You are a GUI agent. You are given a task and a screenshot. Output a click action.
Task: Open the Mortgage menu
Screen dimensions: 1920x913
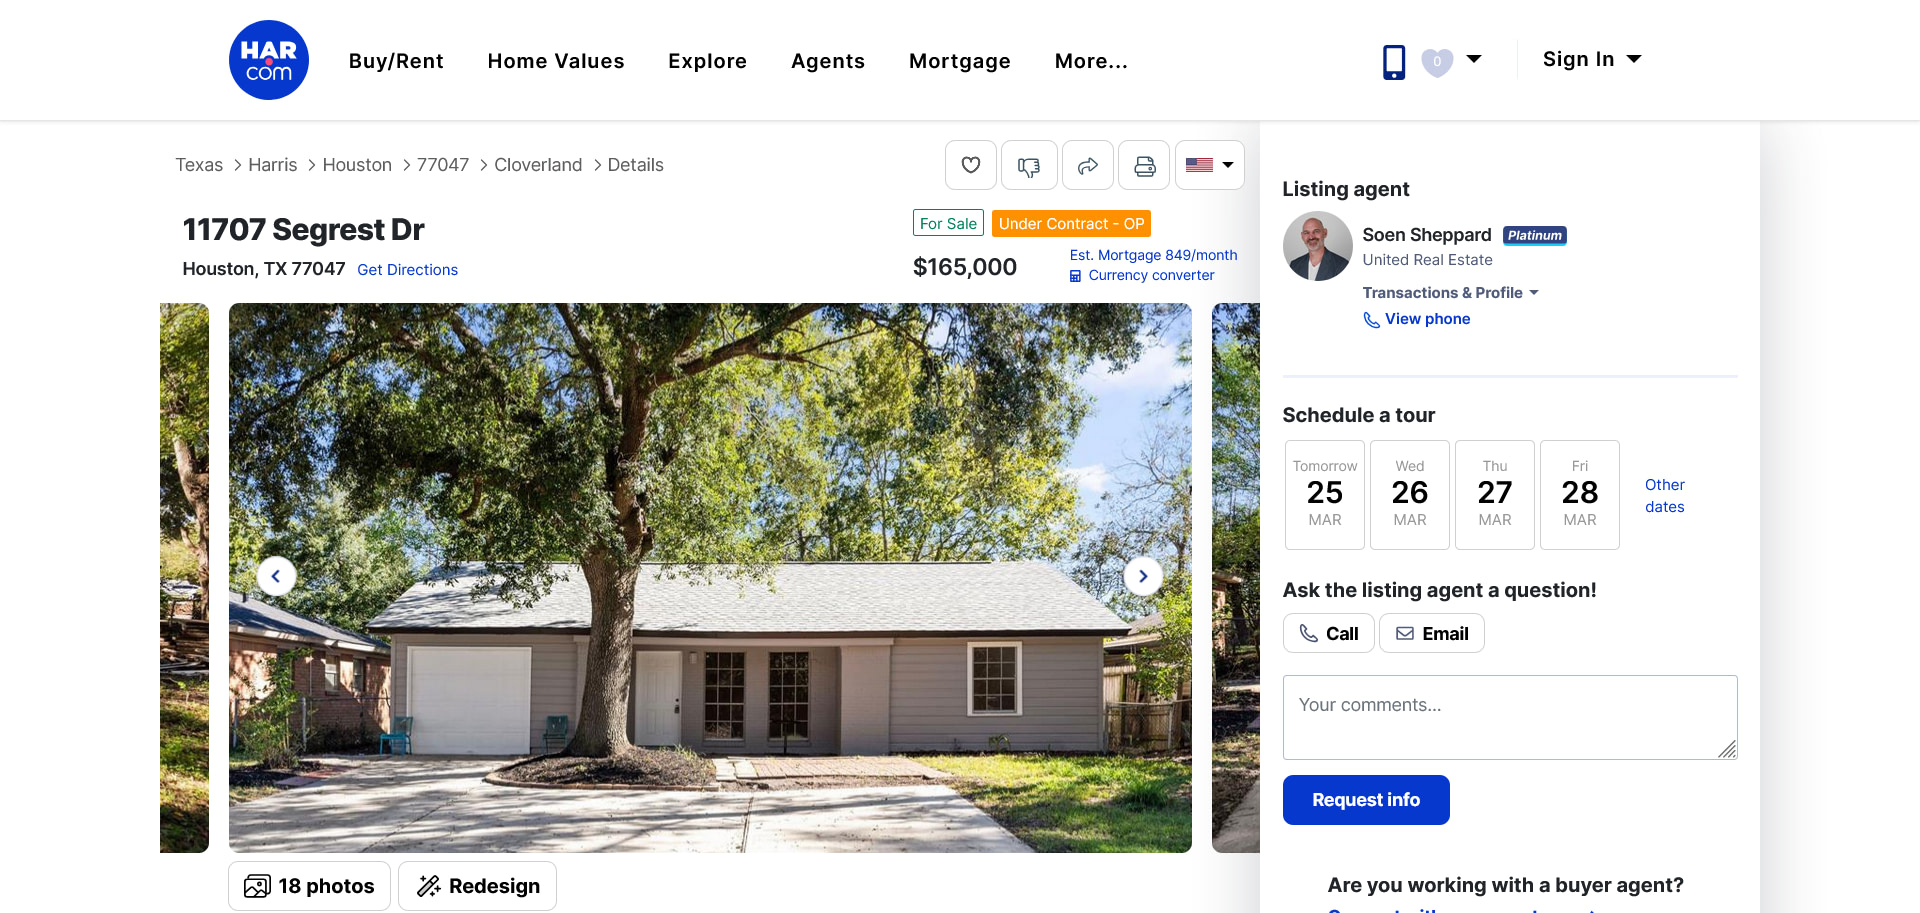click(x=960, y=61)
